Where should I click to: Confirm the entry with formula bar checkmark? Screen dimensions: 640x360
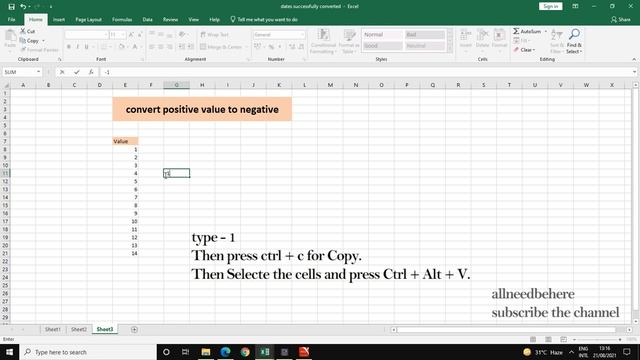(77, 72)
